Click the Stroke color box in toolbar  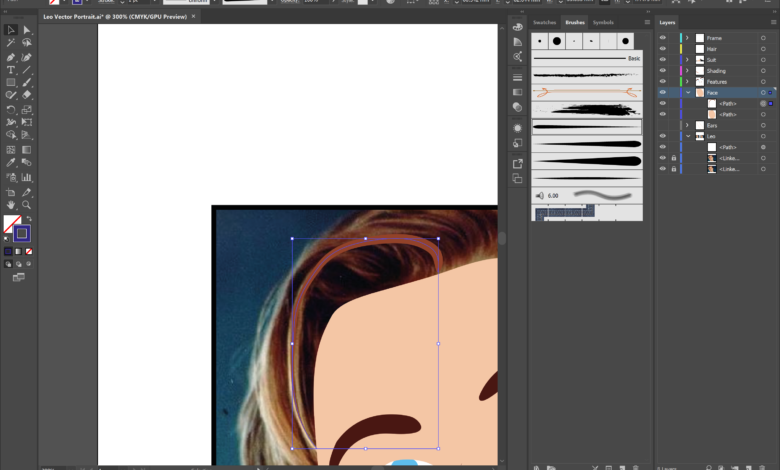pos(22,234)
